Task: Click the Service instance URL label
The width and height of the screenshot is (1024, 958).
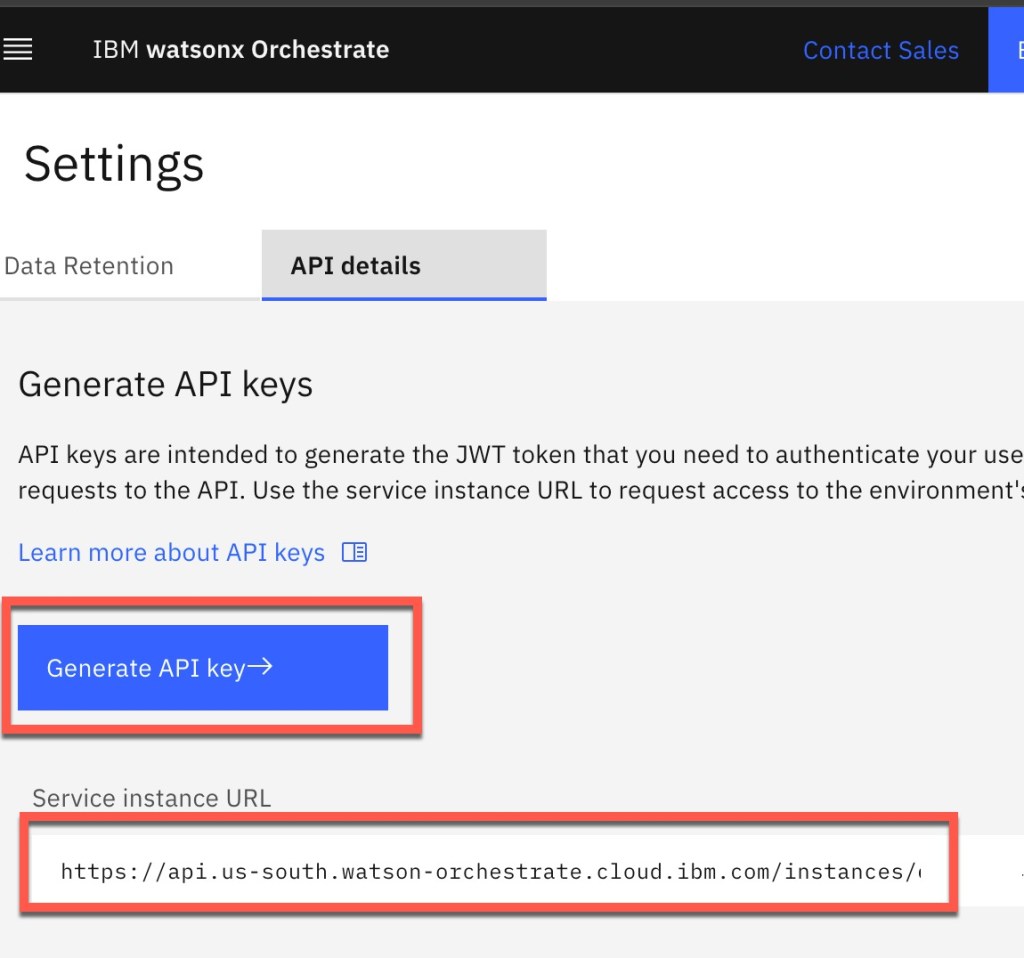Action: 152,798
